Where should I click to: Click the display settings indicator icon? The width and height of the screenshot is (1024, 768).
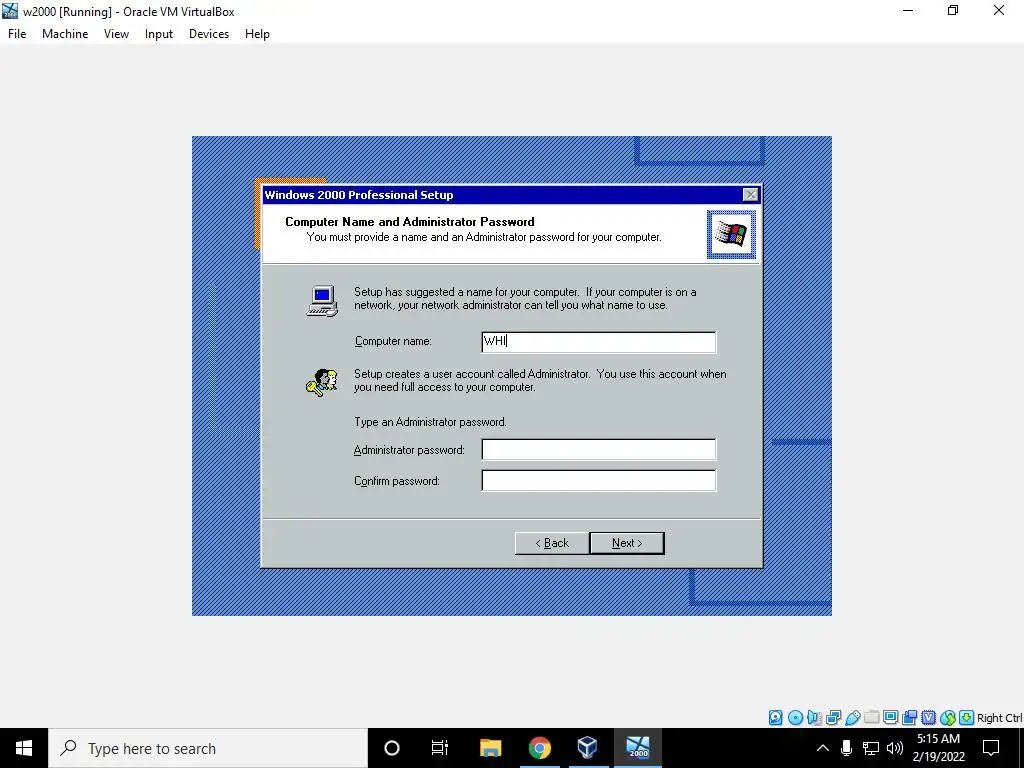coord(890,717)
